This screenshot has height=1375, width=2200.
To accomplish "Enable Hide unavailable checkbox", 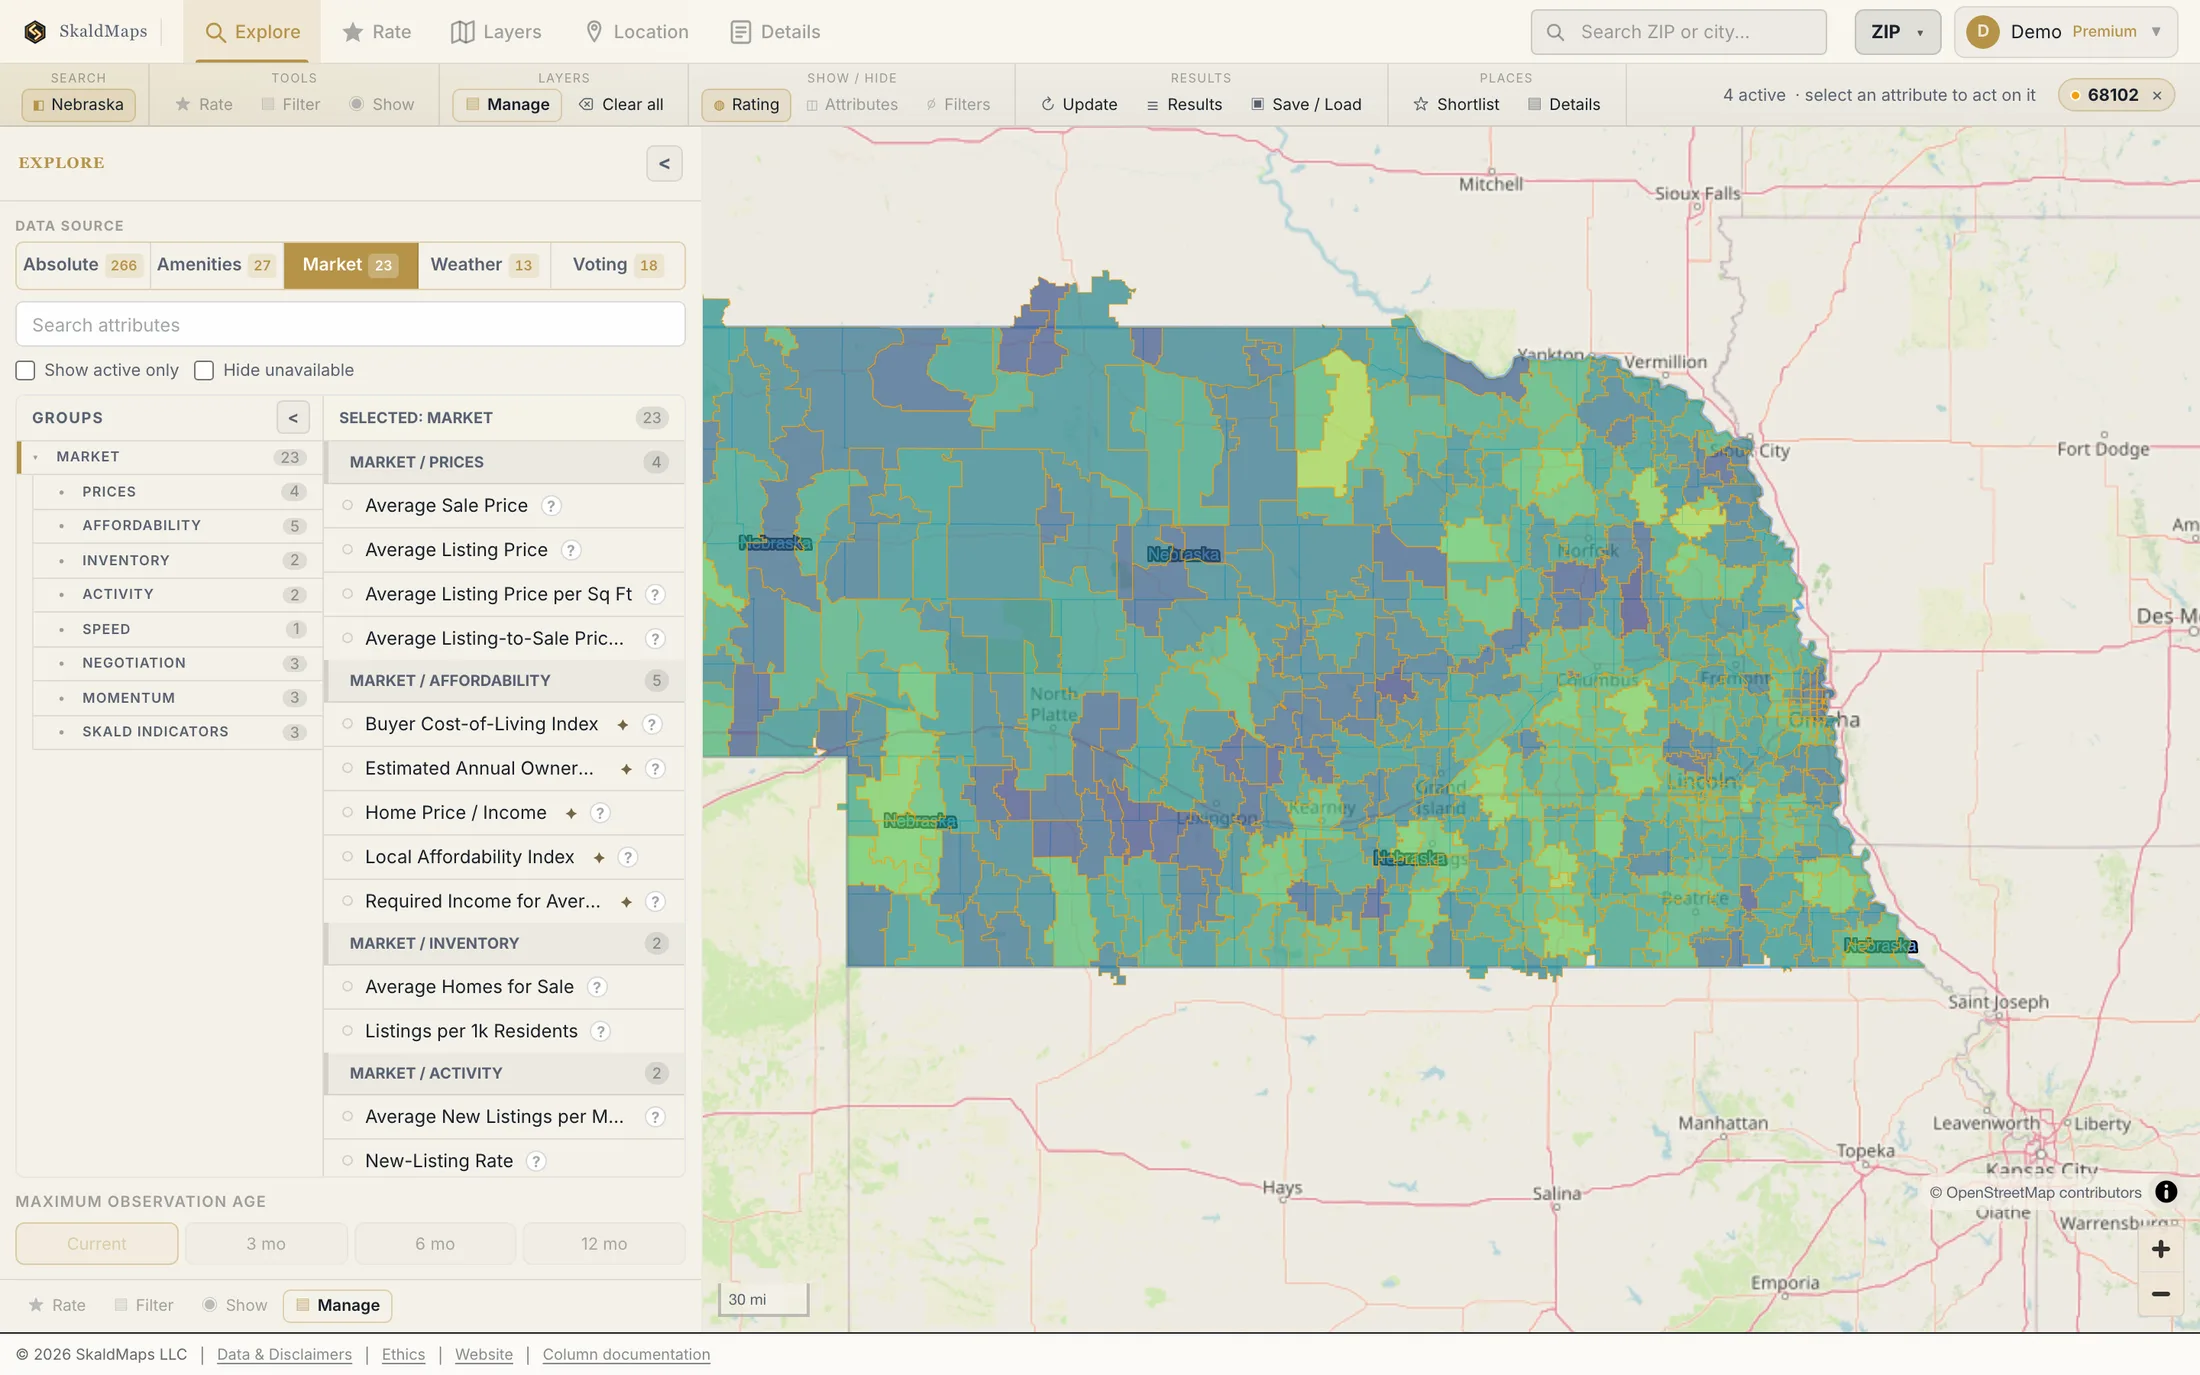I will pyautogui.click(x=204, y=371).
